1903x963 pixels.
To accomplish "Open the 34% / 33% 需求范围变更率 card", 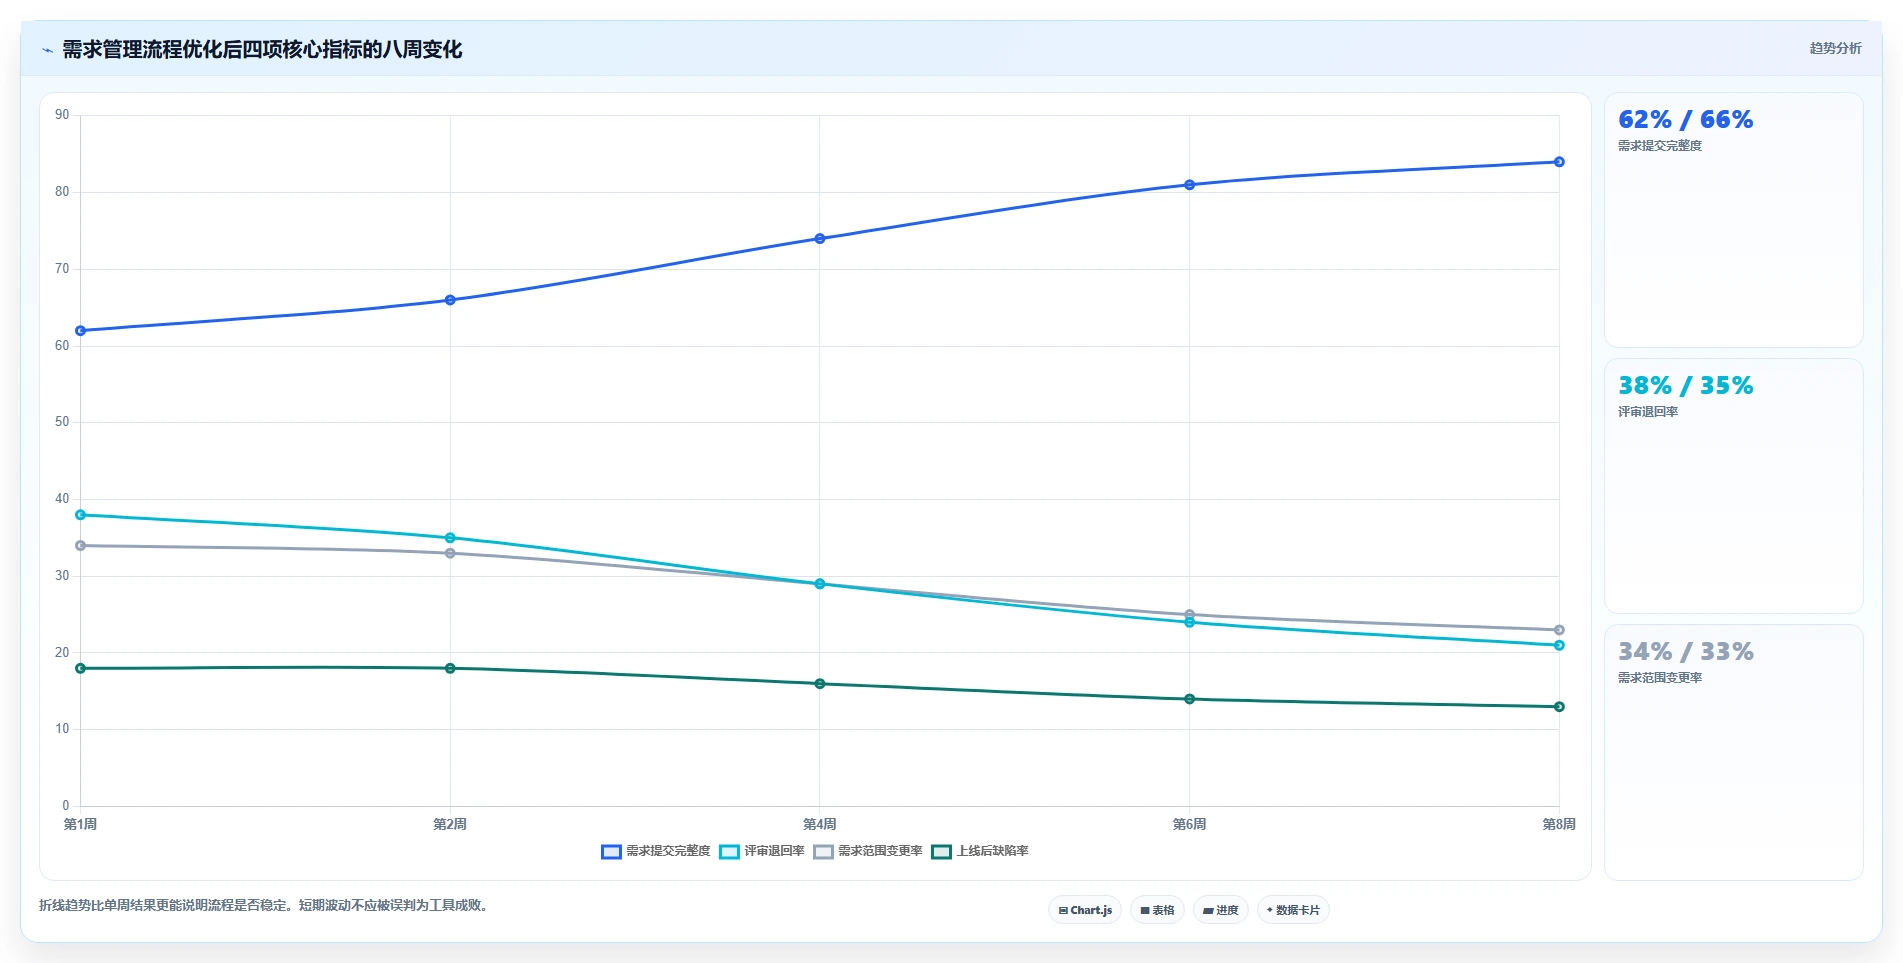I will click(1733, 753).
